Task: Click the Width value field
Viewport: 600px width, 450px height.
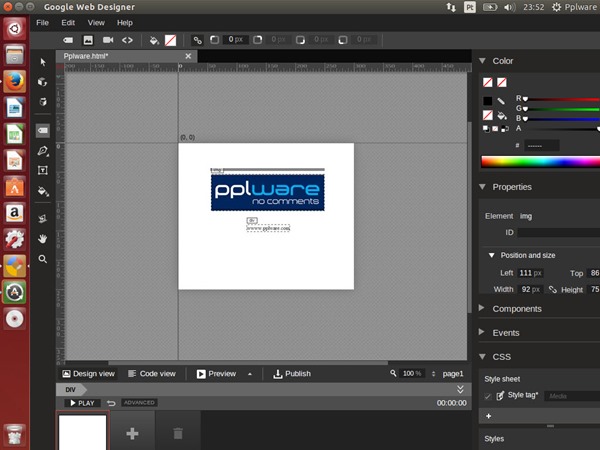Action: click(530, 289)
